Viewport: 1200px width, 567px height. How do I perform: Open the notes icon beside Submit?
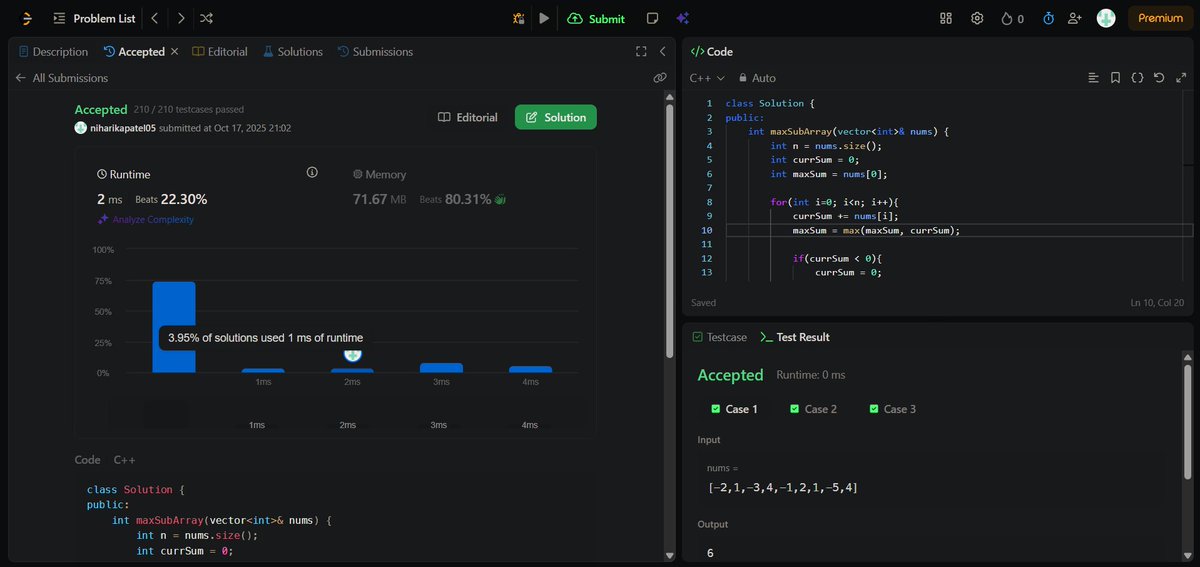pyautogui.click(x=652, y=18)
